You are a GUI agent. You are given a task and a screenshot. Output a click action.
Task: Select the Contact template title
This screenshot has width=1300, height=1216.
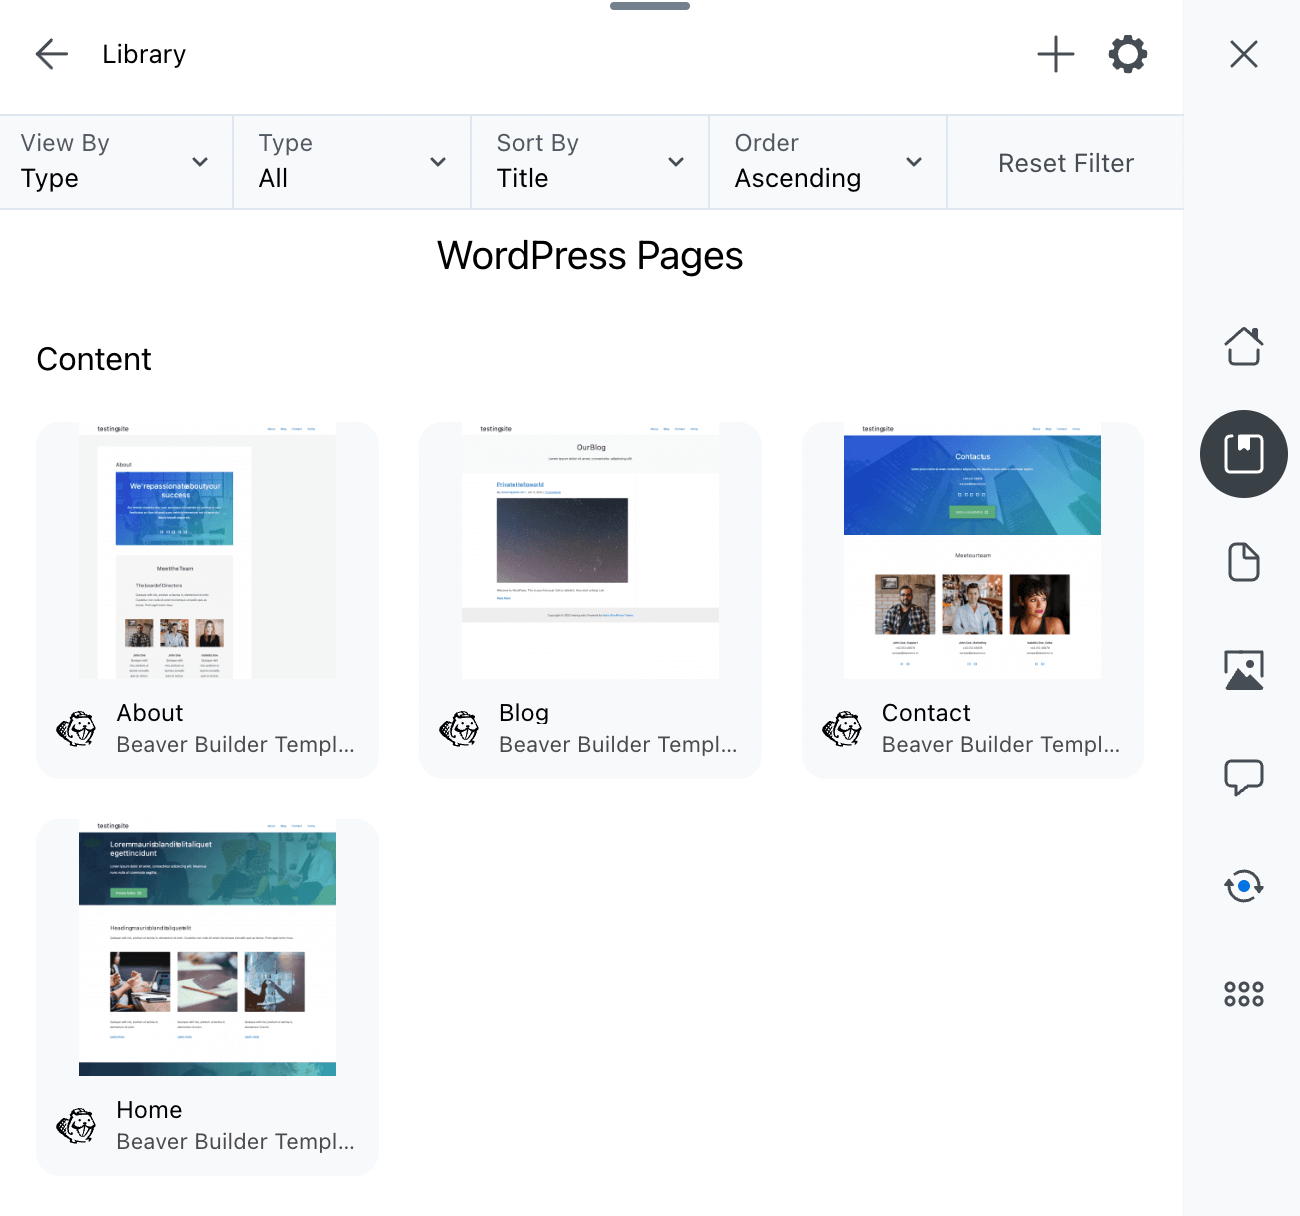tap(926, 713)
